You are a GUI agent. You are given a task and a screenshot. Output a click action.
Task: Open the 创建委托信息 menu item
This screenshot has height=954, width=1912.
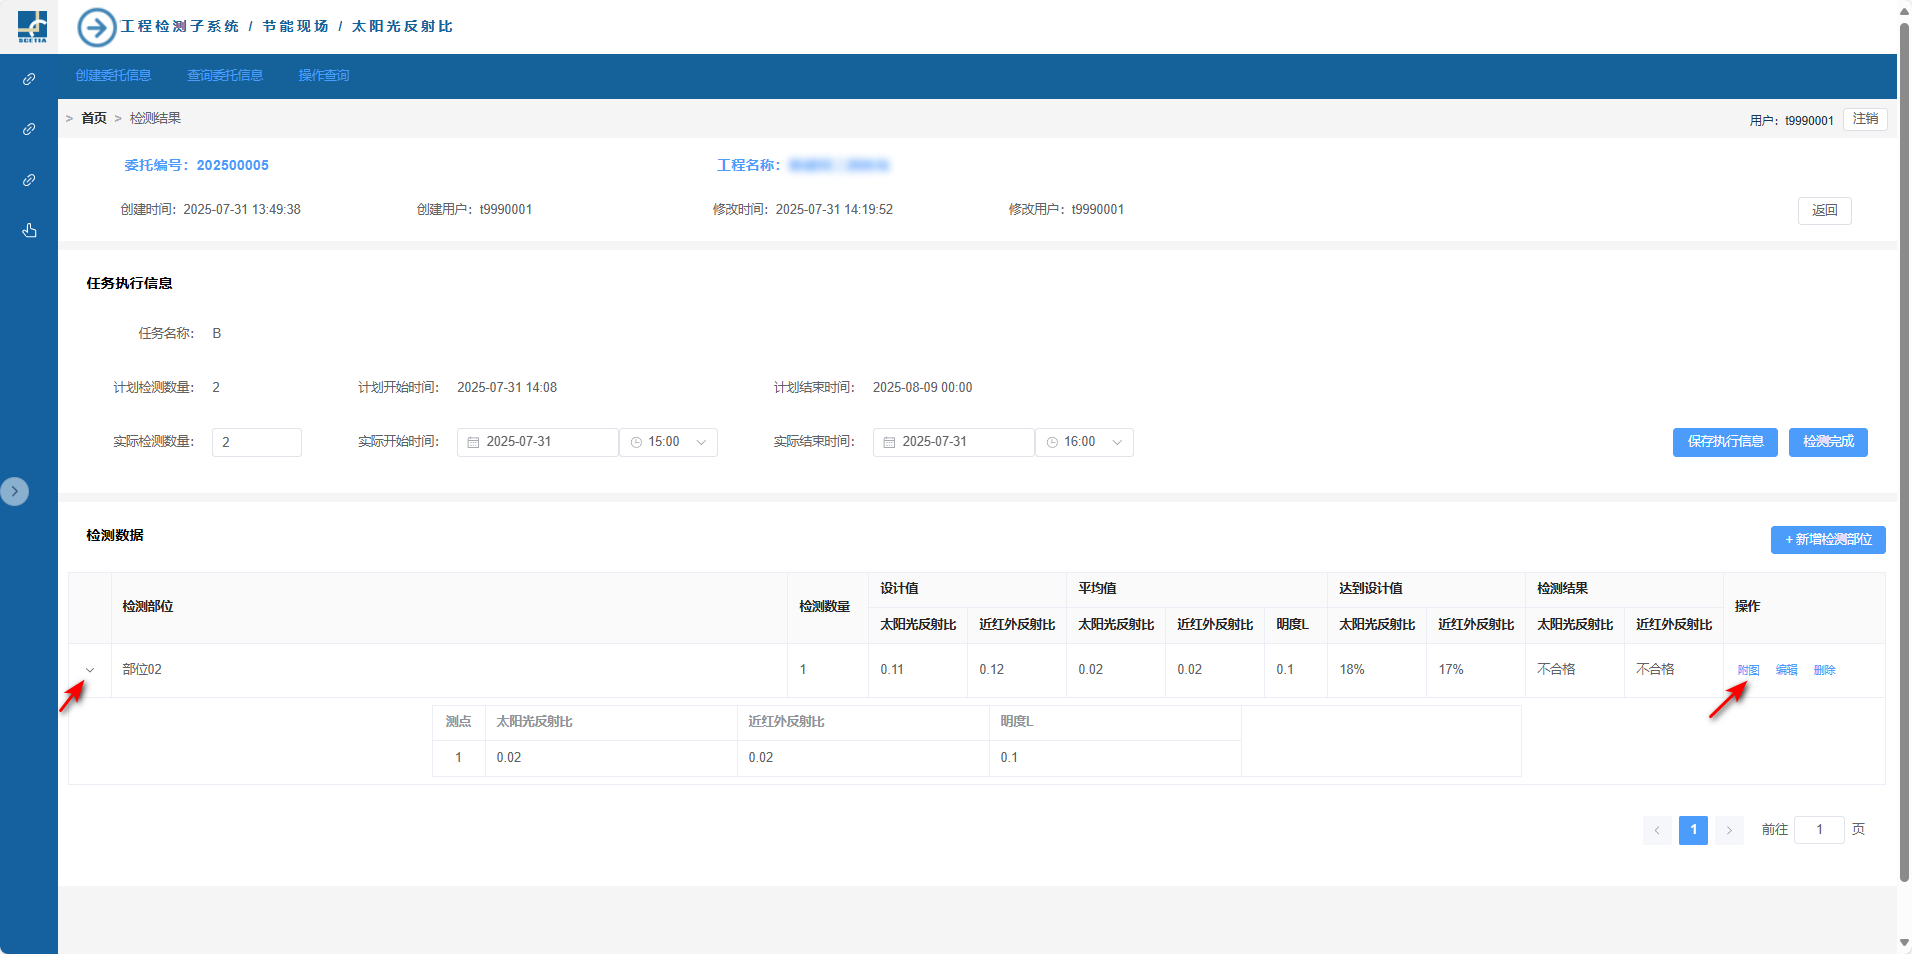tap(113, 76)
